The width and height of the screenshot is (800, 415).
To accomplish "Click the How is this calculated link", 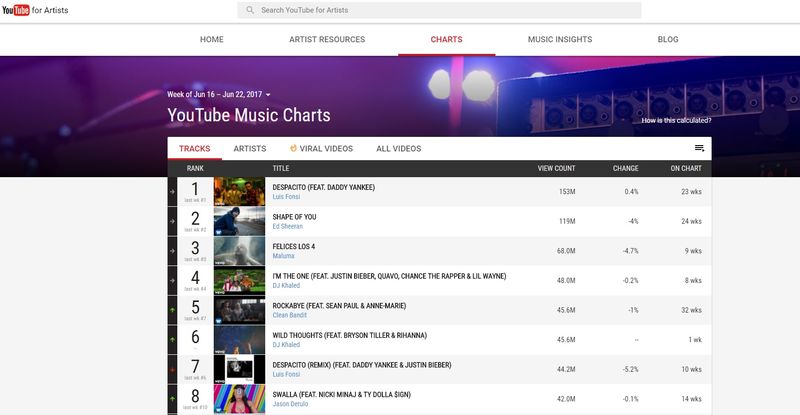I will 676,120.
